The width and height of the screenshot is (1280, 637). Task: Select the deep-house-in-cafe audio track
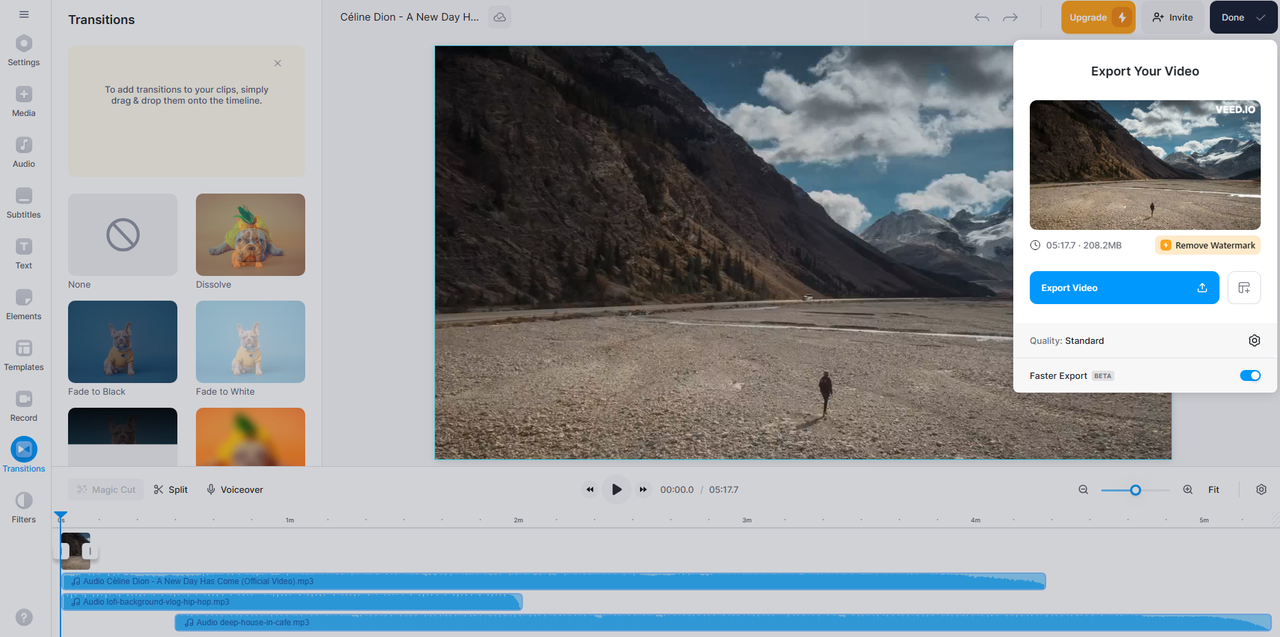723,622
